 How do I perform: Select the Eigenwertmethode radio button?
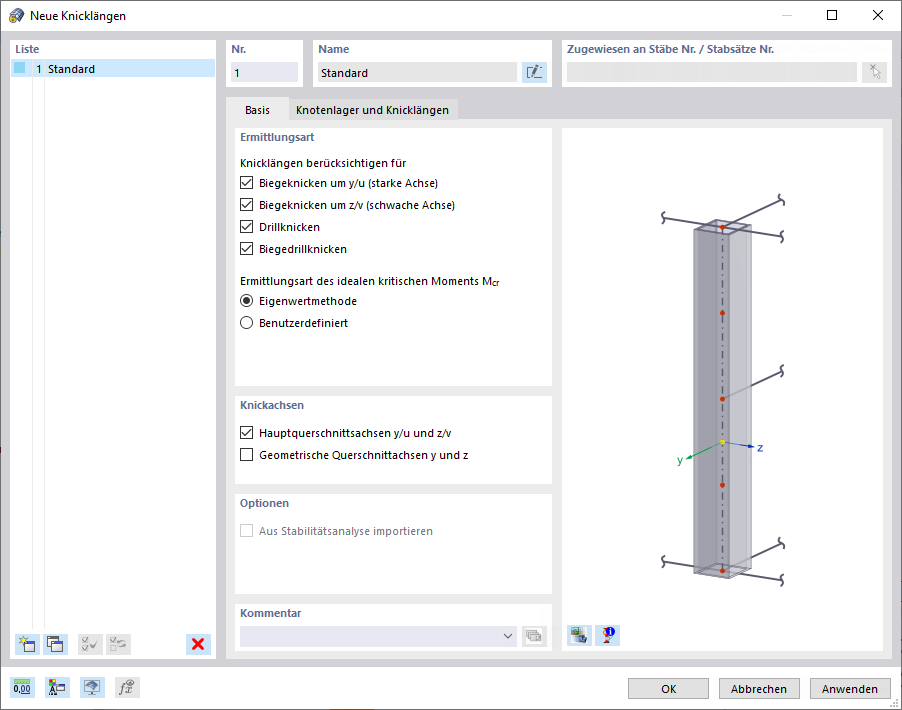point(246,301)
